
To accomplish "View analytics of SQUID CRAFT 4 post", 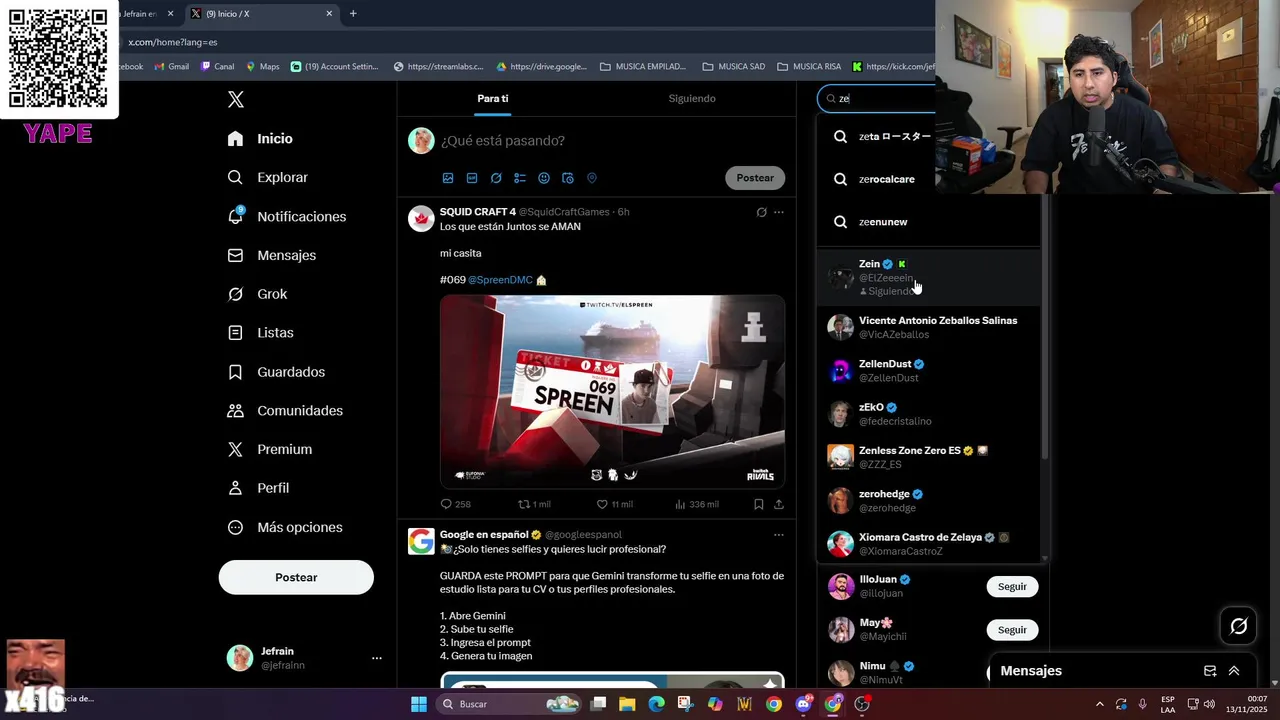I will click(696, 504).
